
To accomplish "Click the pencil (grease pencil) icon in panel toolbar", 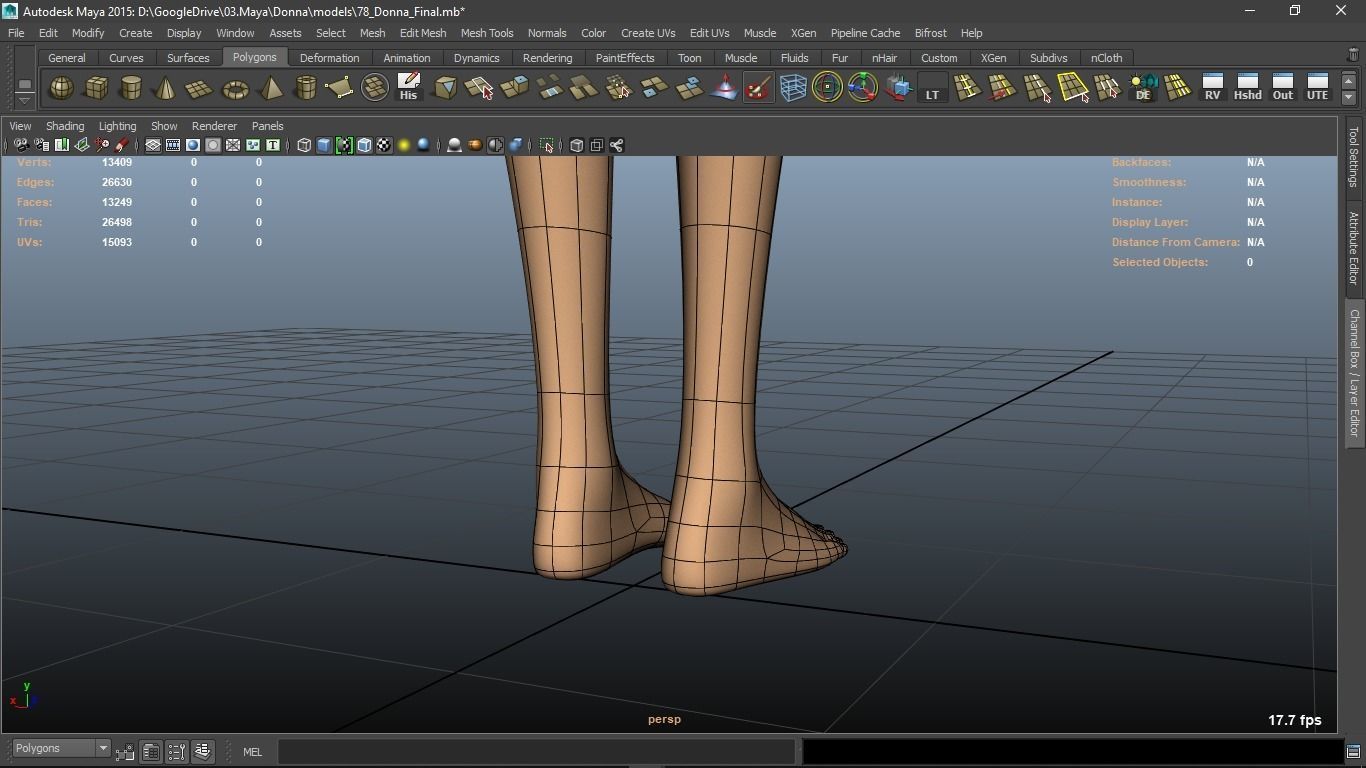I will pyautogui.click(x=122, y=146).
